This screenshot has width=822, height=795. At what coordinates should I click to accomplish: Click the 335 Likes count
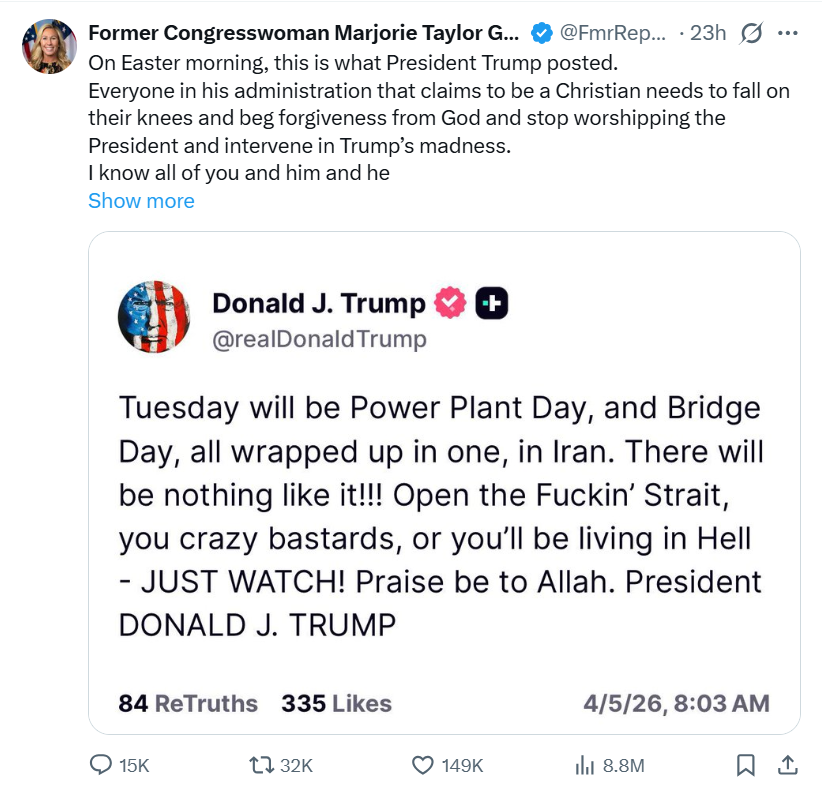[x=337, y=703]
